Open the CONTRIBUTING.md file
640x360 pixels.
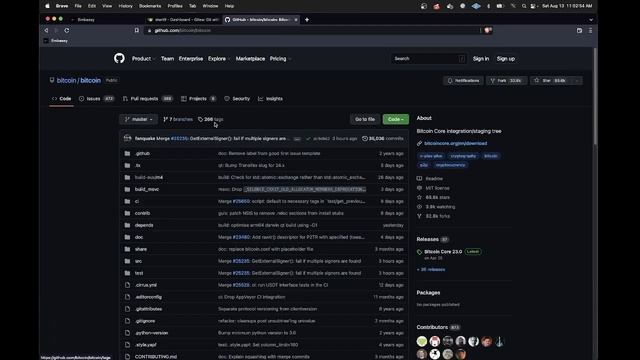click(x=156, y=356)
